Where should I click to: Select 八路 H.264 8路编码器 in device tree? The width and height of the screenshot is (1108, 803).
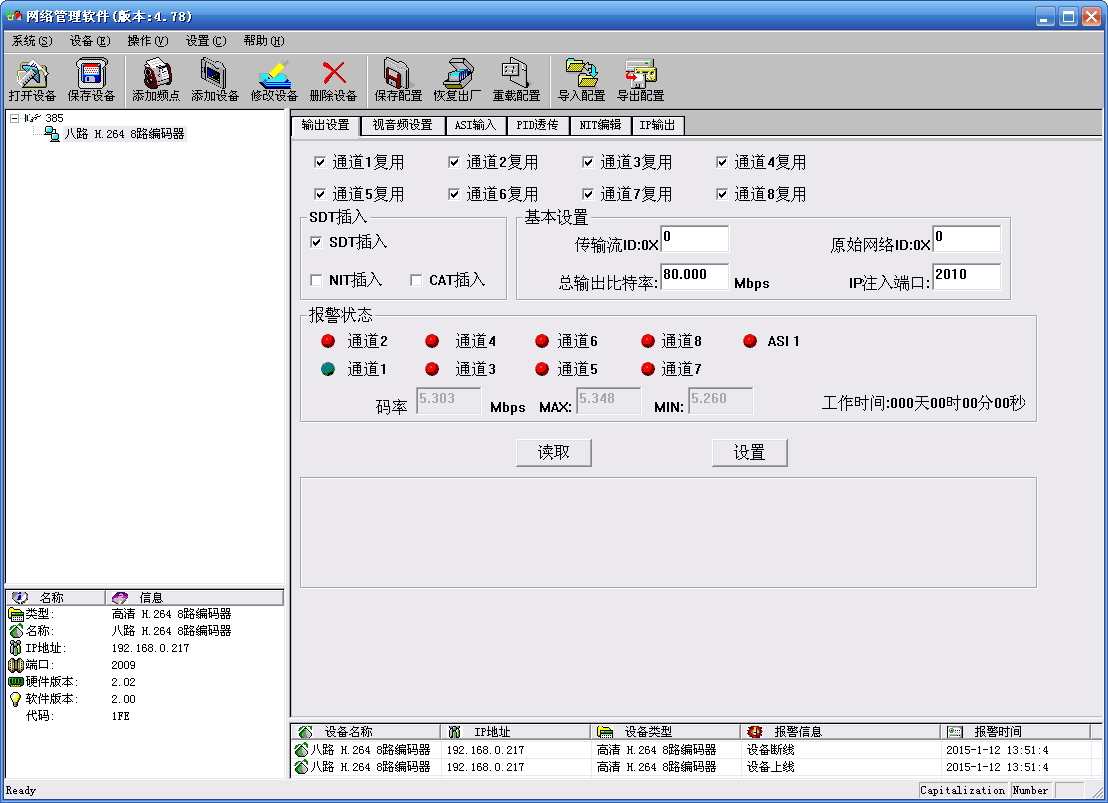[124, 133]
